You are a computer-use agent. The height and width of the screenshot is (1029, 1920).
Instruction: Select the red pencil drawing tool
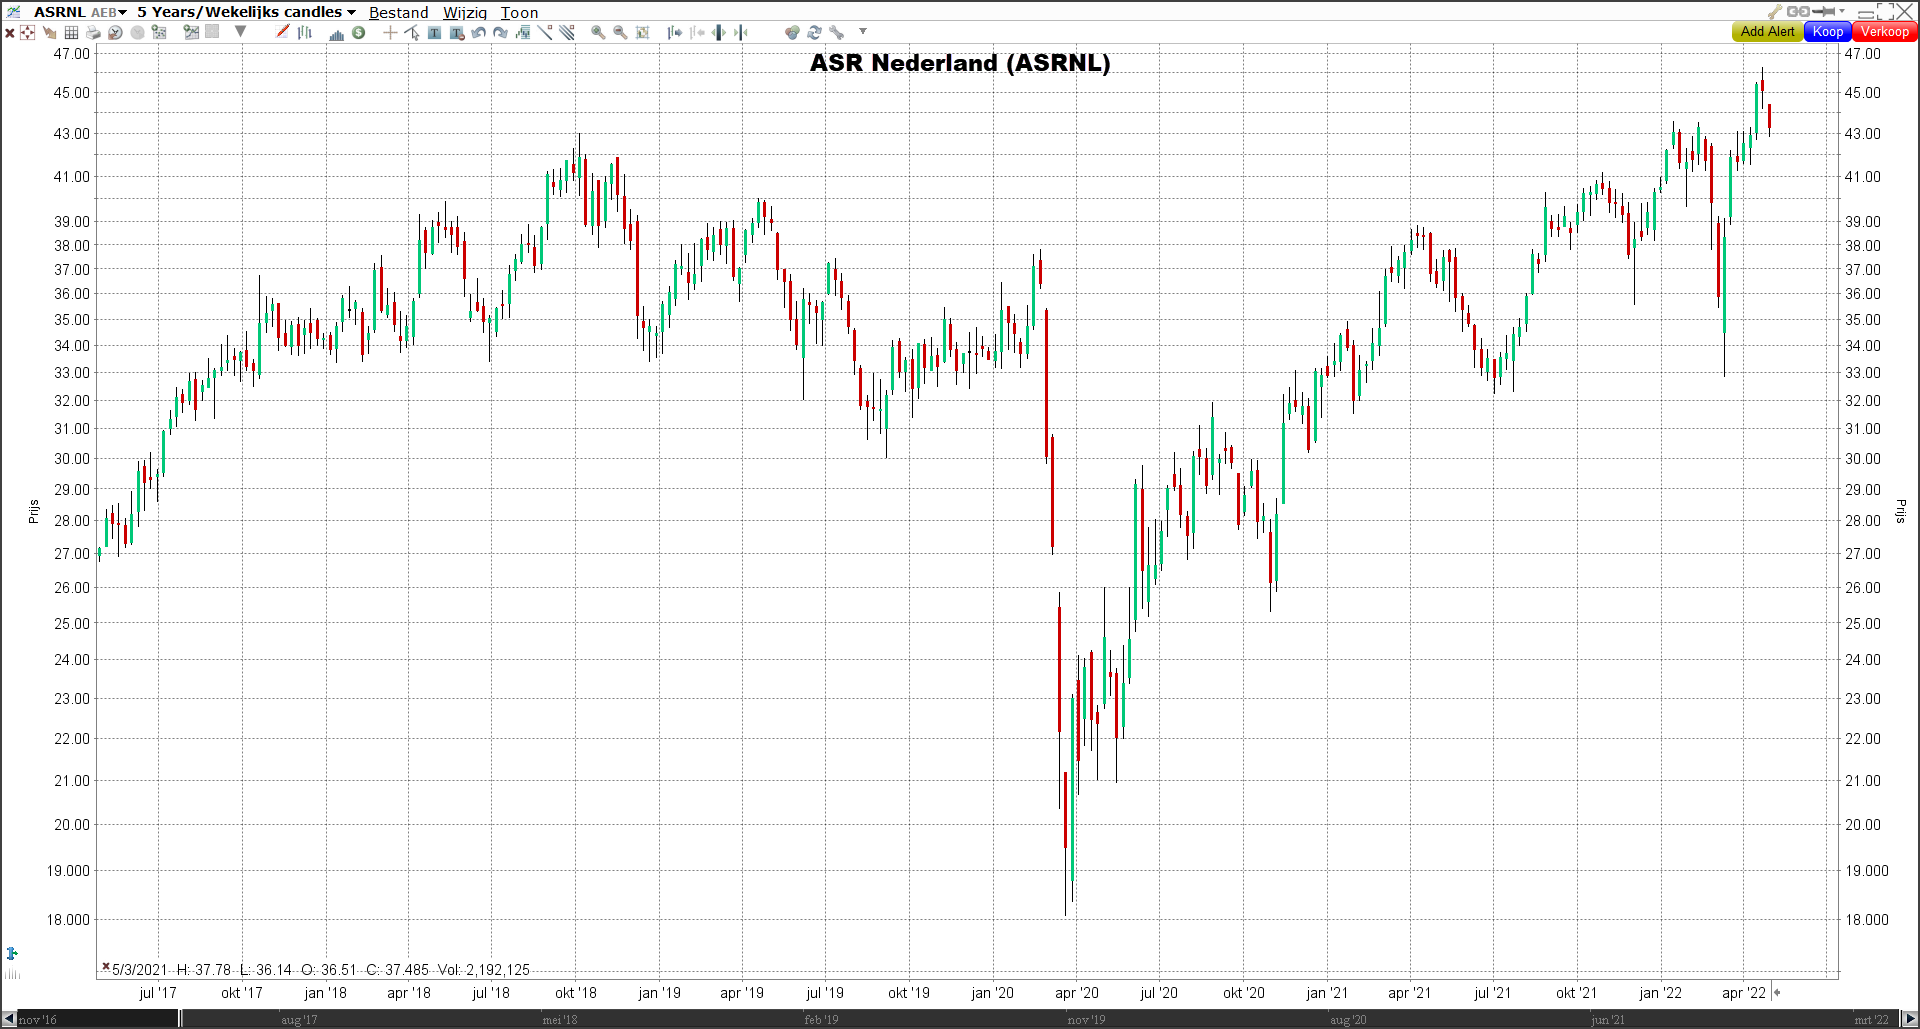click(x=283, y=31)
